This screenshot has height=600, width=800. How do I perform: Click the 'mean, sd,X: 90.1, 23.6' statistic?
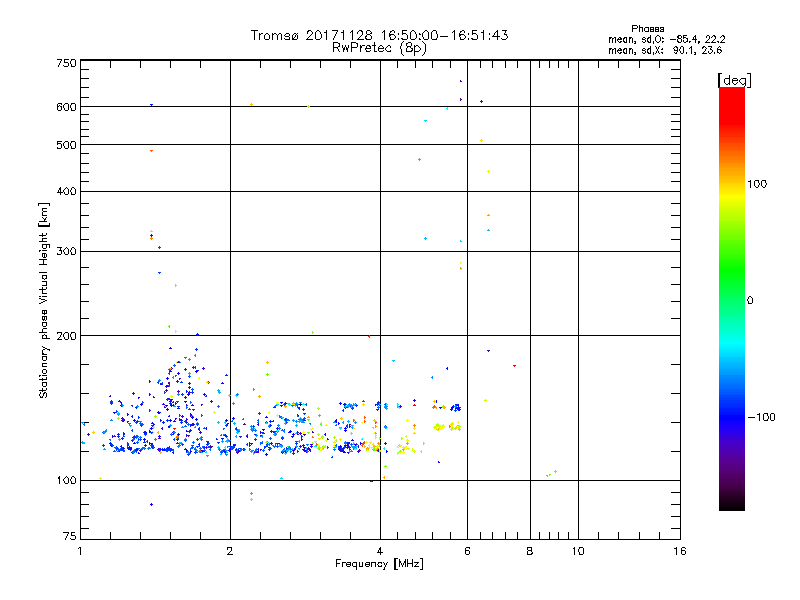[665, 50]
